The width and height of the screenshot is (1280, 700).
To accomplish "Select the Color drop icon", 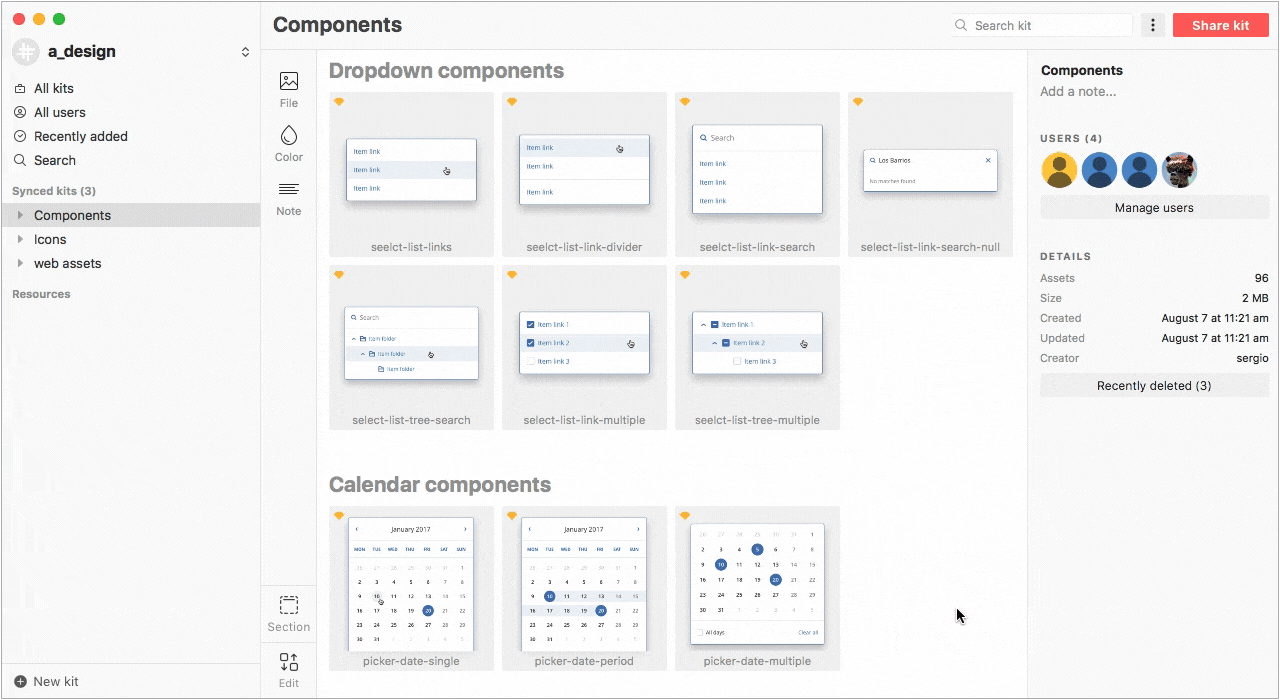I will (x=289, y=136).
